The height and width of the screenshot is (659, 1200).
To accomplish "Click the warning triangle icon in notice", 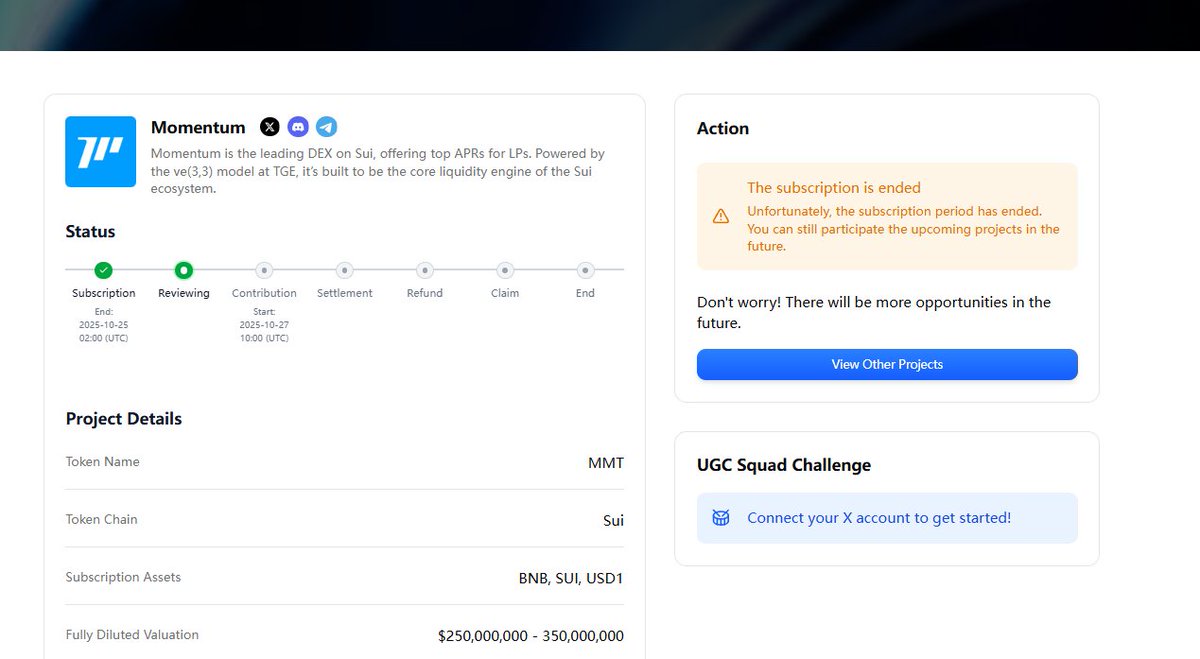I will 721,216.
